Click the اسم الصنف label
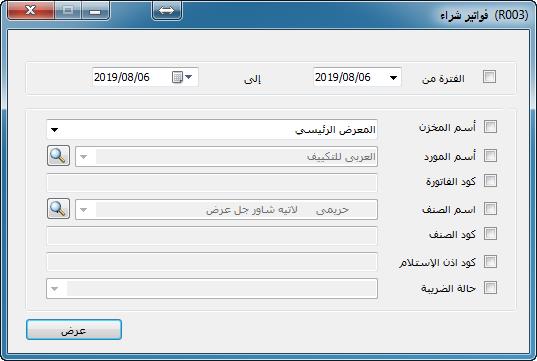Viewport: 537px width, 361px height. pos(449,209)
